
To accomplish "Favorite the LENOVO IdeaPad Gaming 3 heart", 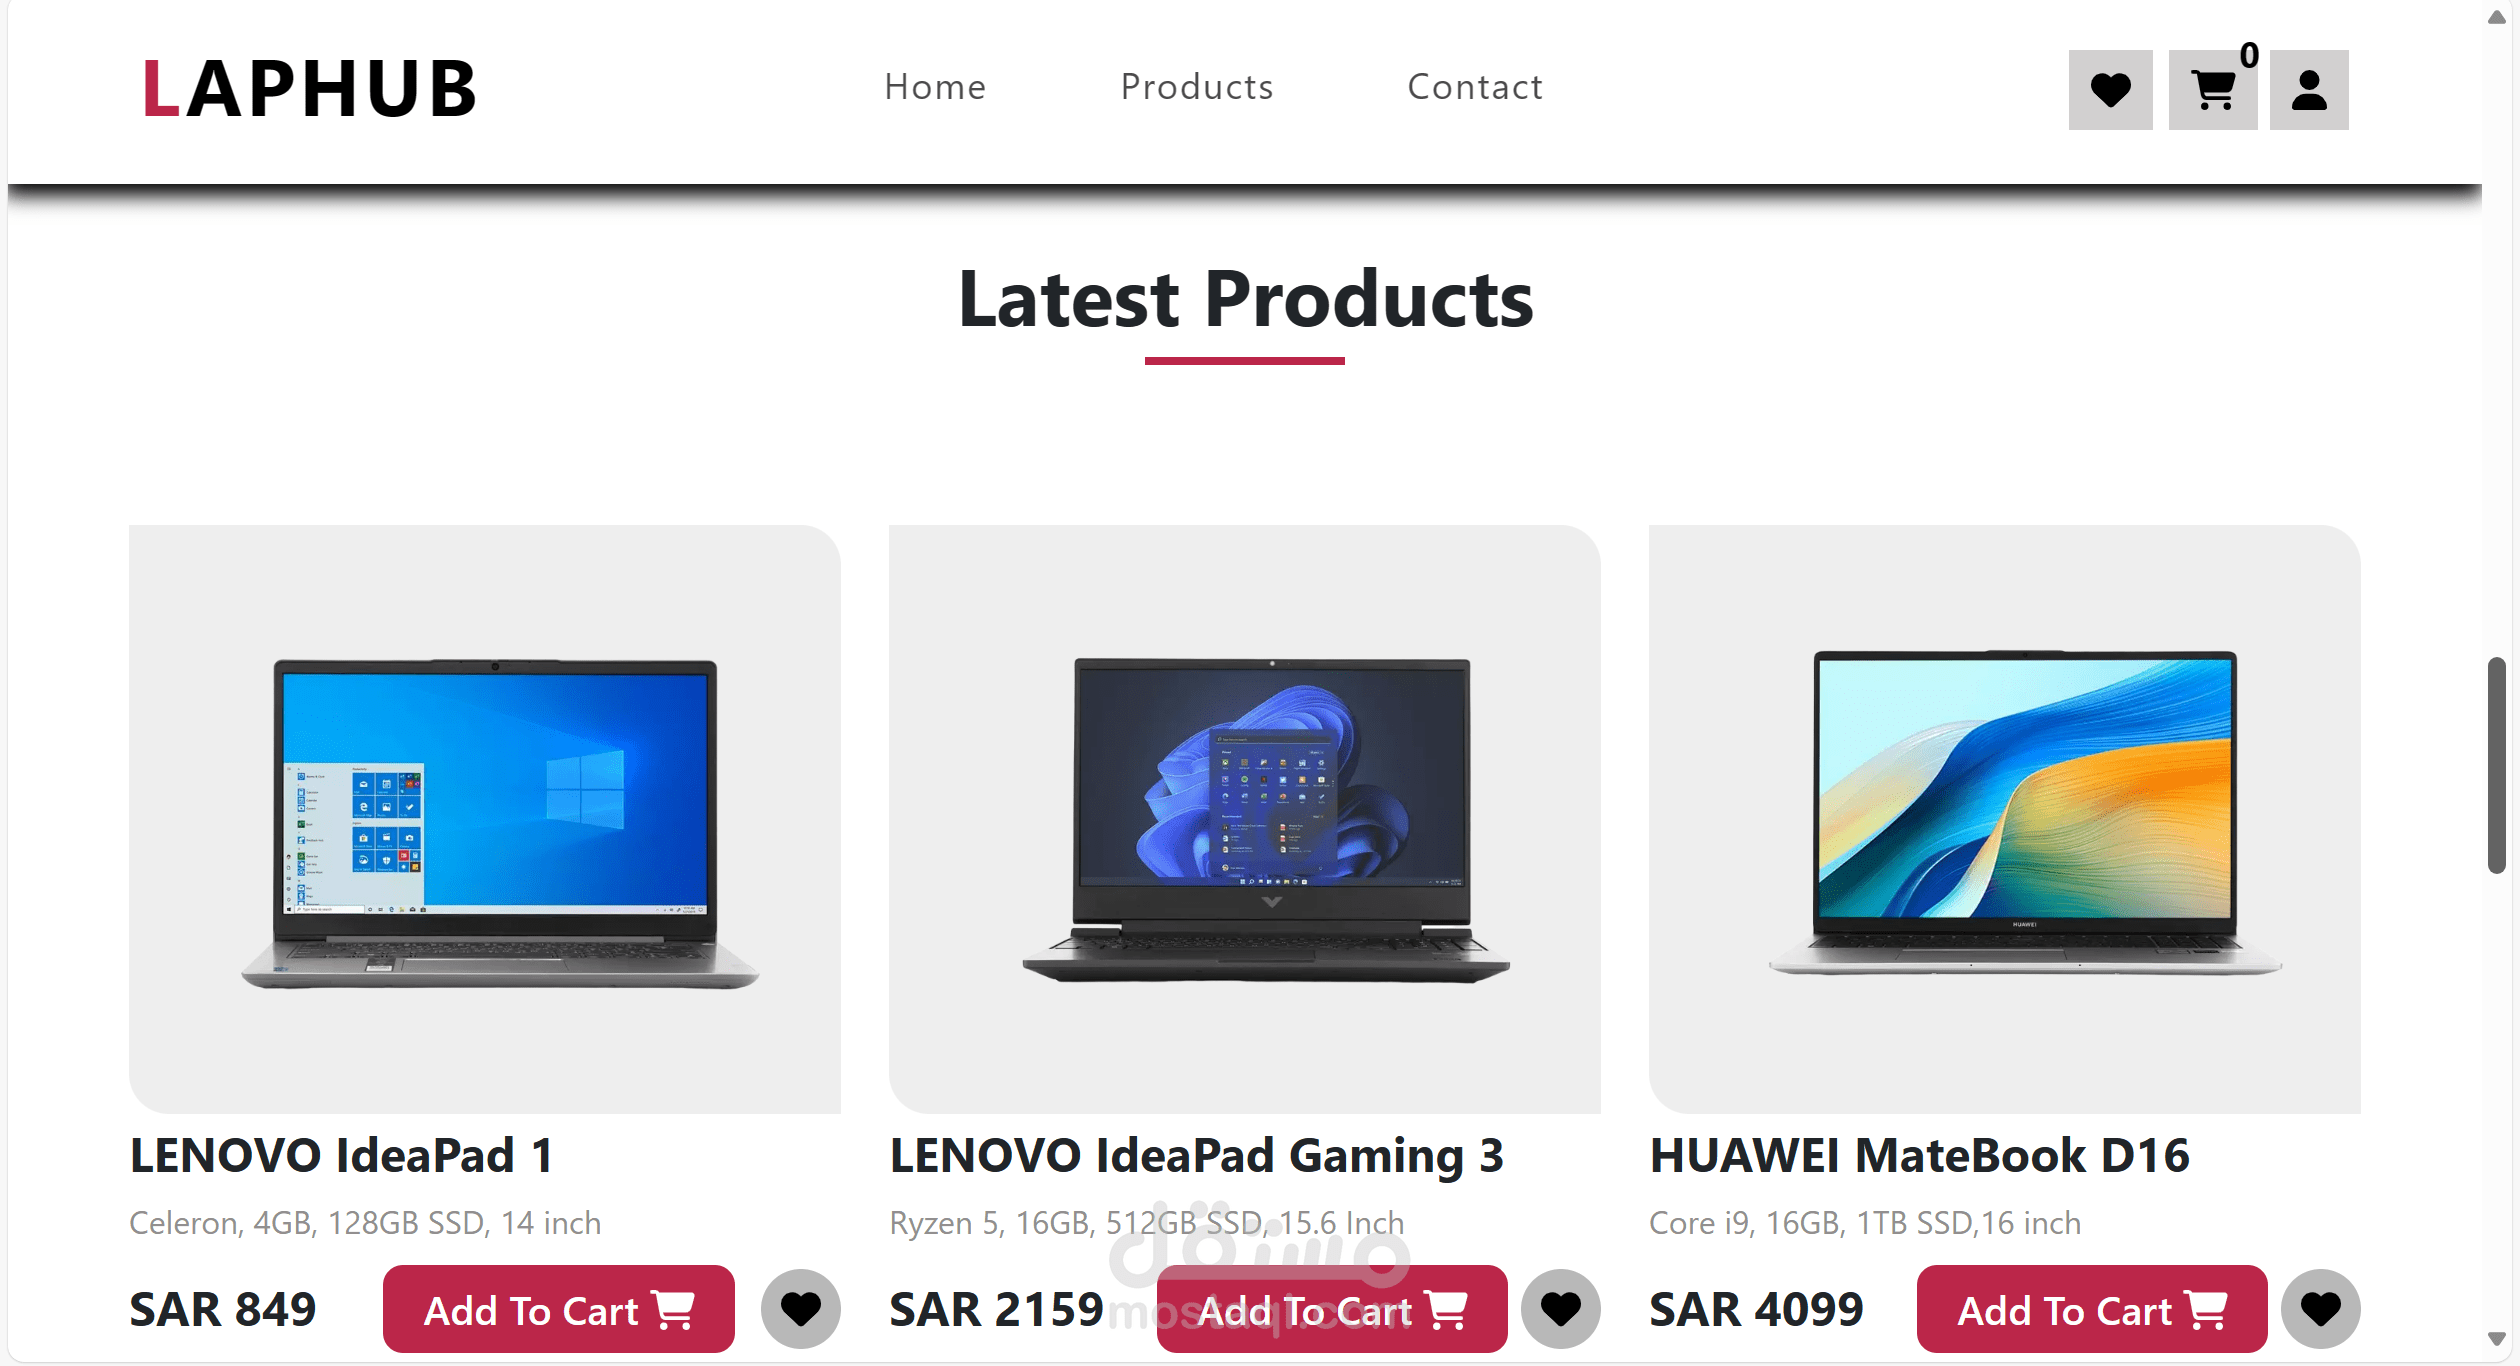I will [x=1561, y=1308].
